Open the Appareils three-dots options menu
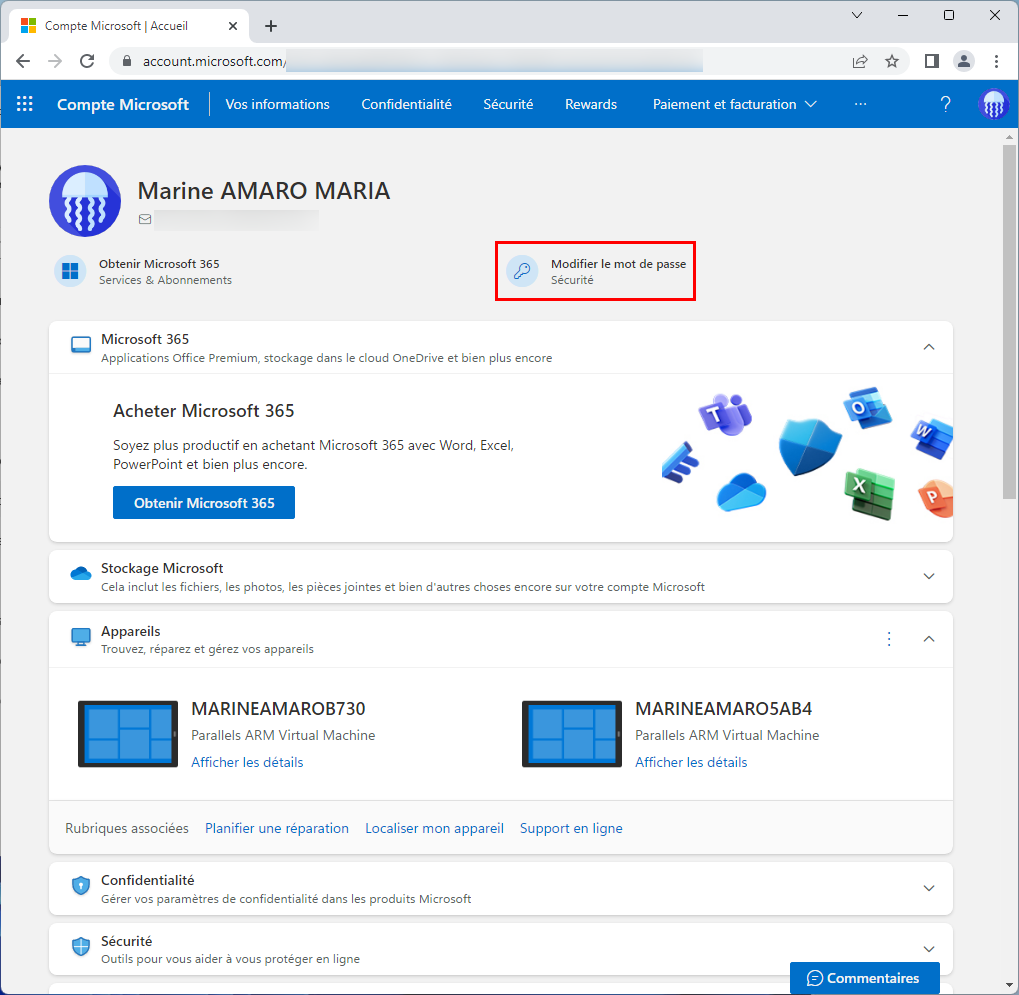This screenshot has width=1019, height=995. 889,639
